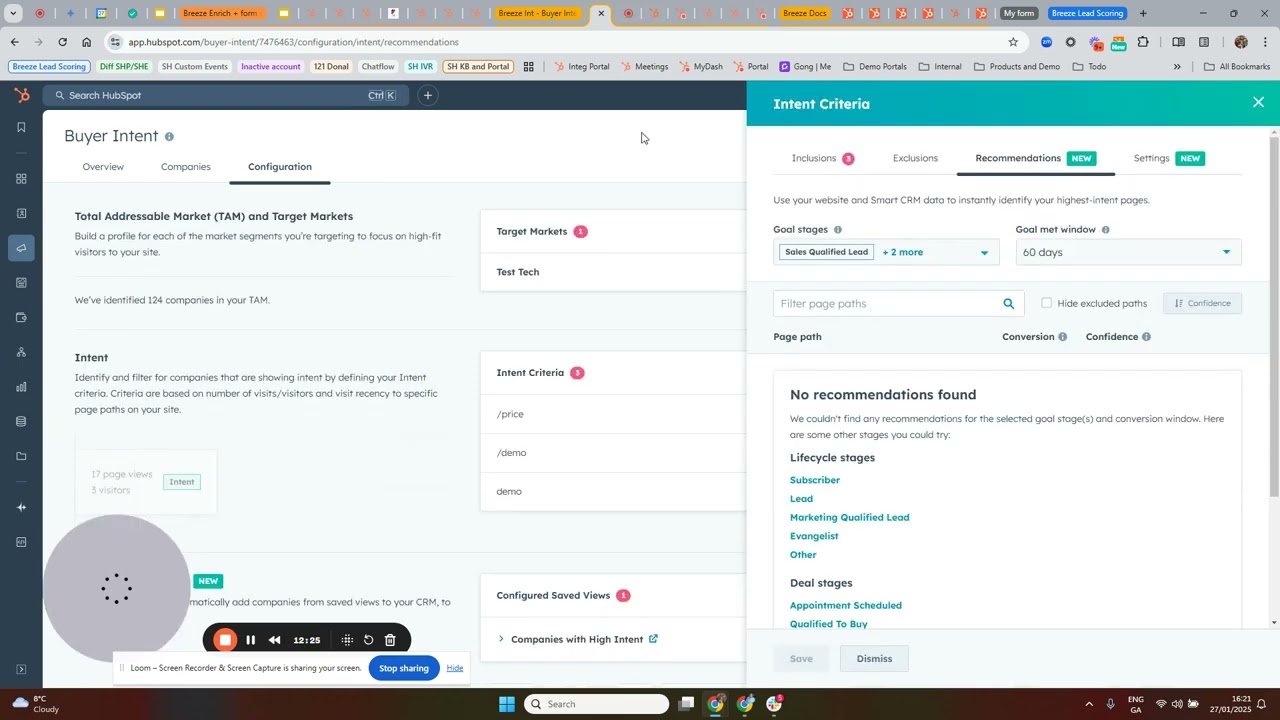
Task: Open the browser tab list dropdown
Action: 13,13
